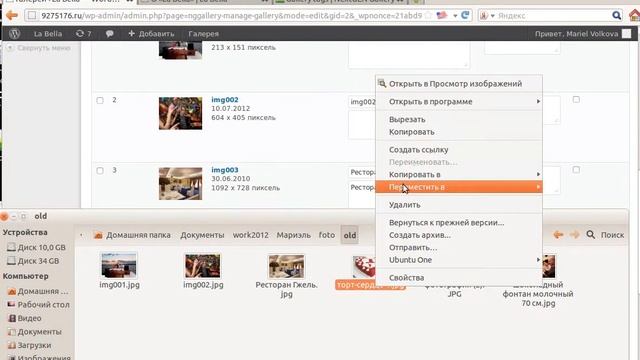Select Диск 34 GB device
Viewport: 640px width, 360px height.
(33, 261)
